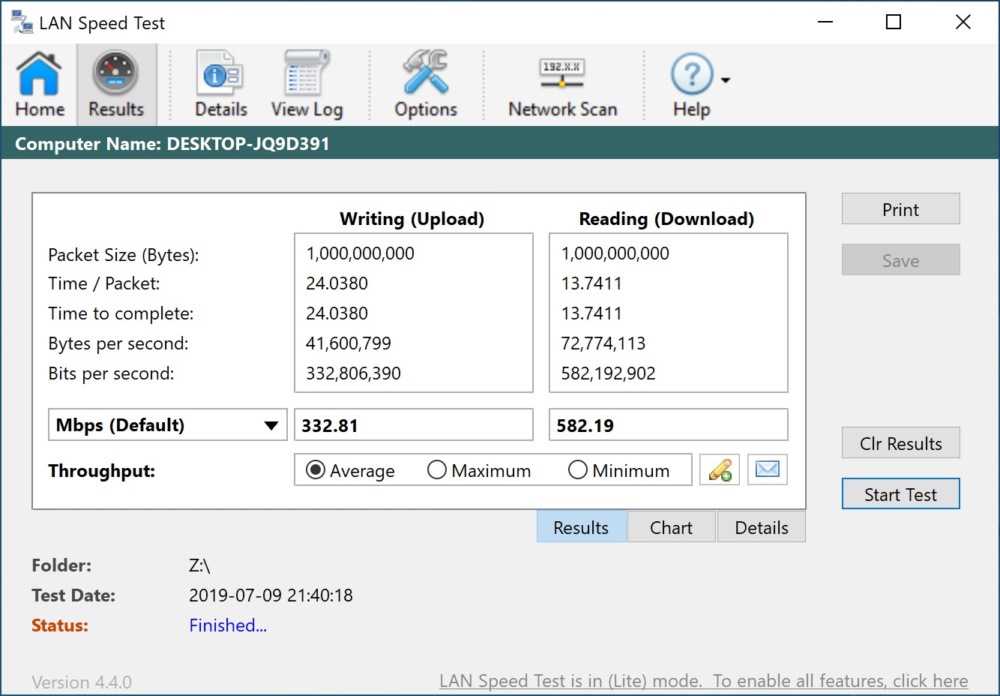This screenshot has width=1000, height=696.
Task: Click the download speed field 582.19
Action: pyautogui.click(x=668, y=425)
